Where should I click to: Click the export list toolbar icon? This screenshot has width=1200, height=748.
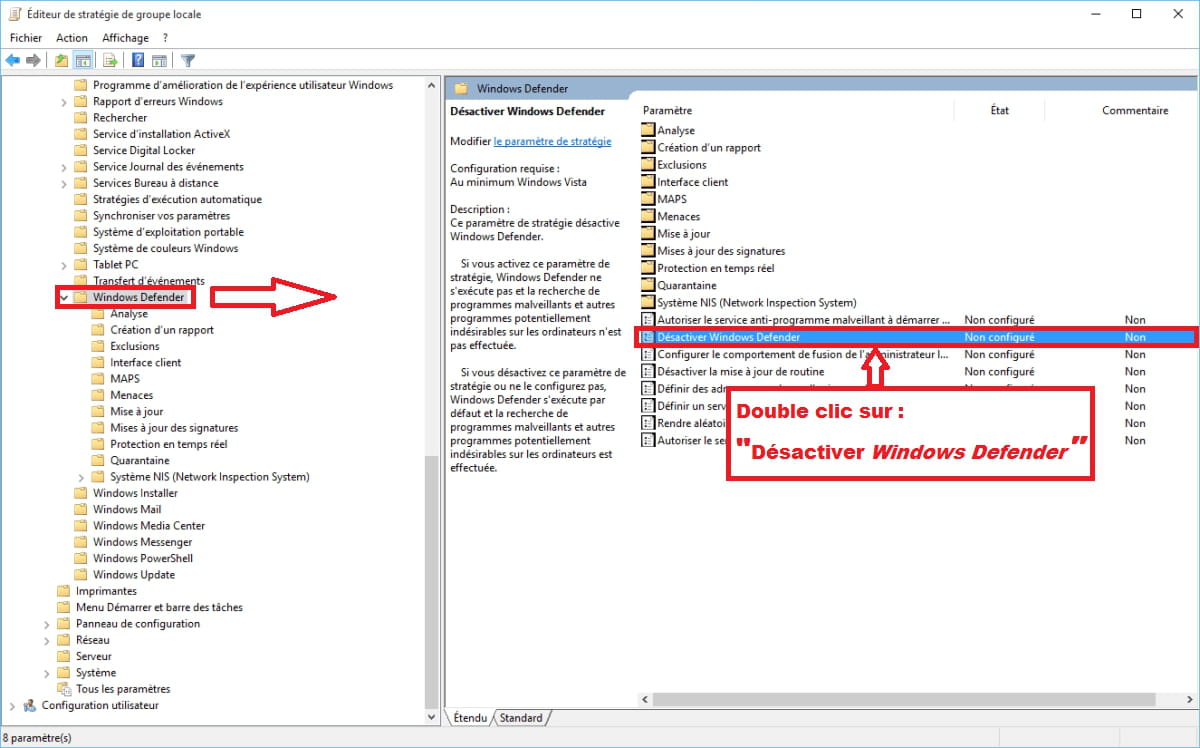click(x=110, y=61)
